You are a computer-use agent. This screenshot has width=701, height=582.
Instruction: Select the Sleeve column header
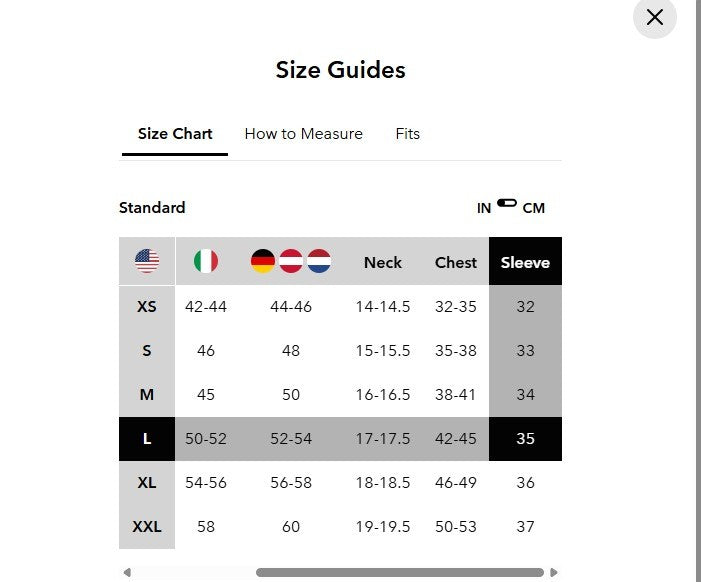[525, 262]
